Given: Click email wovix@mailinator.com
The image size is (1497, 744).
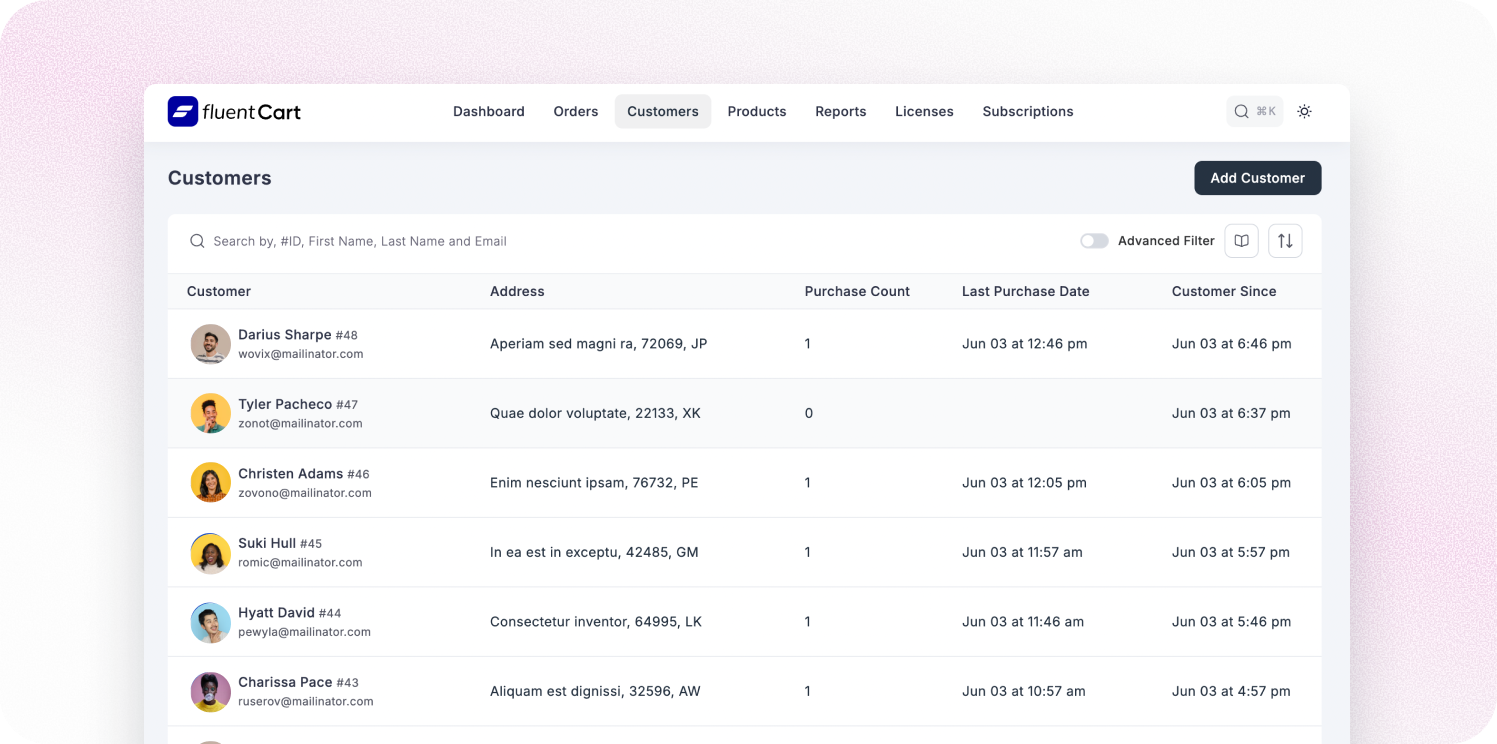Looking at the screenshot, I should [x=301, y=354].
